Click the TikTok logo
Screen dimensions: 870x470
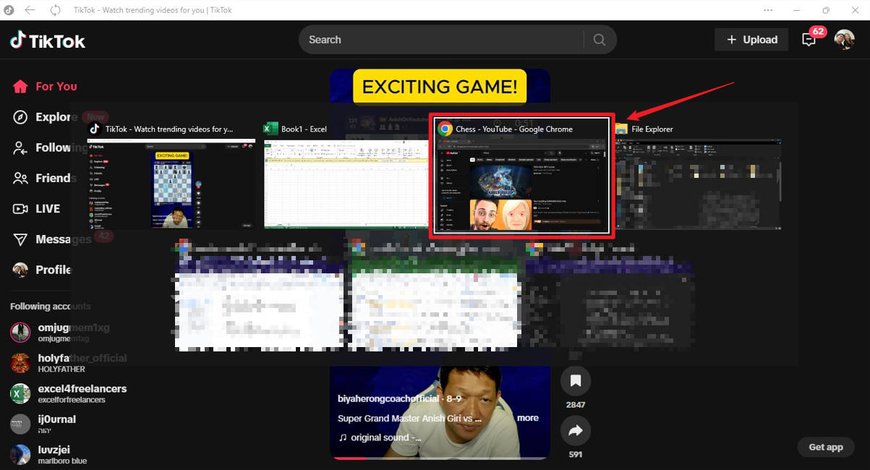click(48, 41)
